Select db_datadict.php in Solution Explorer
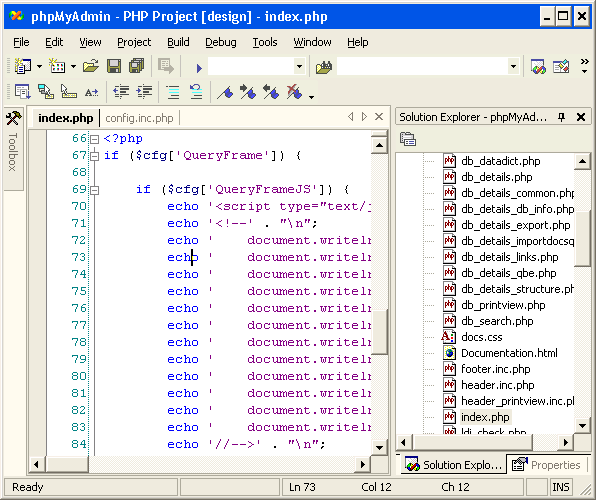Image resolution: width=596 pixels, height=500 pixels. 500,161
